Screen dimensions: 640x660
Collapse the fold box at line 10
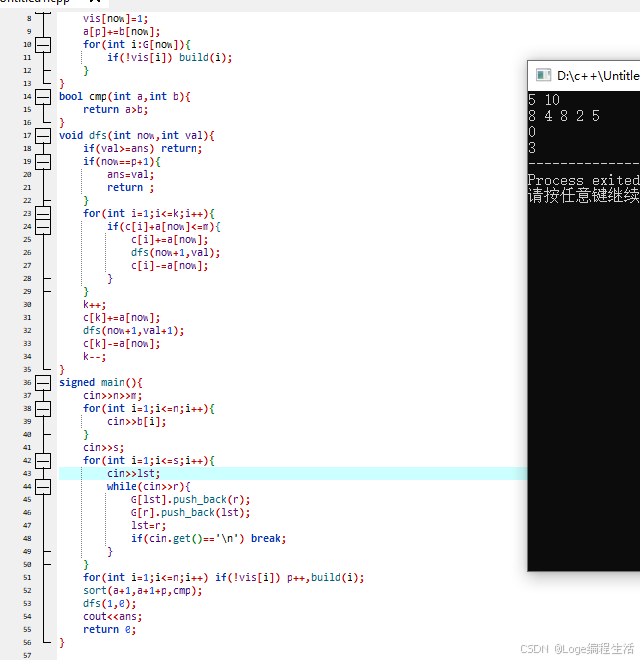pos(43,45)
